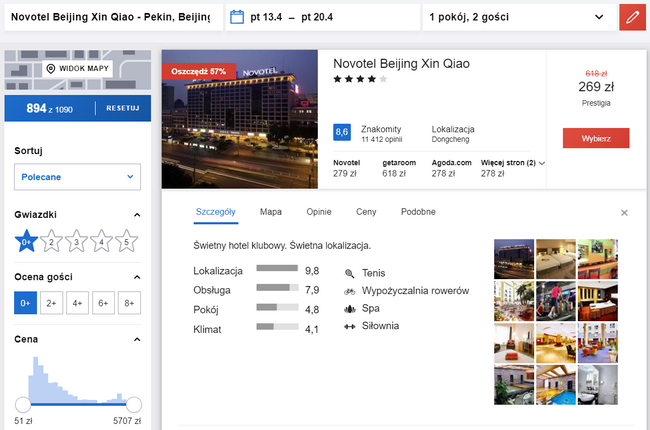Expand the rooms and guests dropdown
The width and height of the screenshot is (650, 430).
point(520,17)
